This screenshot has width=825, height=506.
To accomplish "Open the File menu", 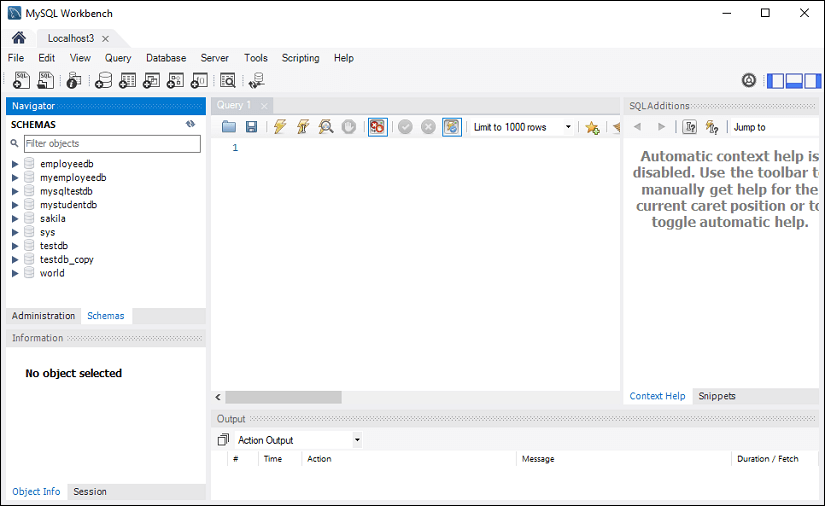I will (16, 58).
